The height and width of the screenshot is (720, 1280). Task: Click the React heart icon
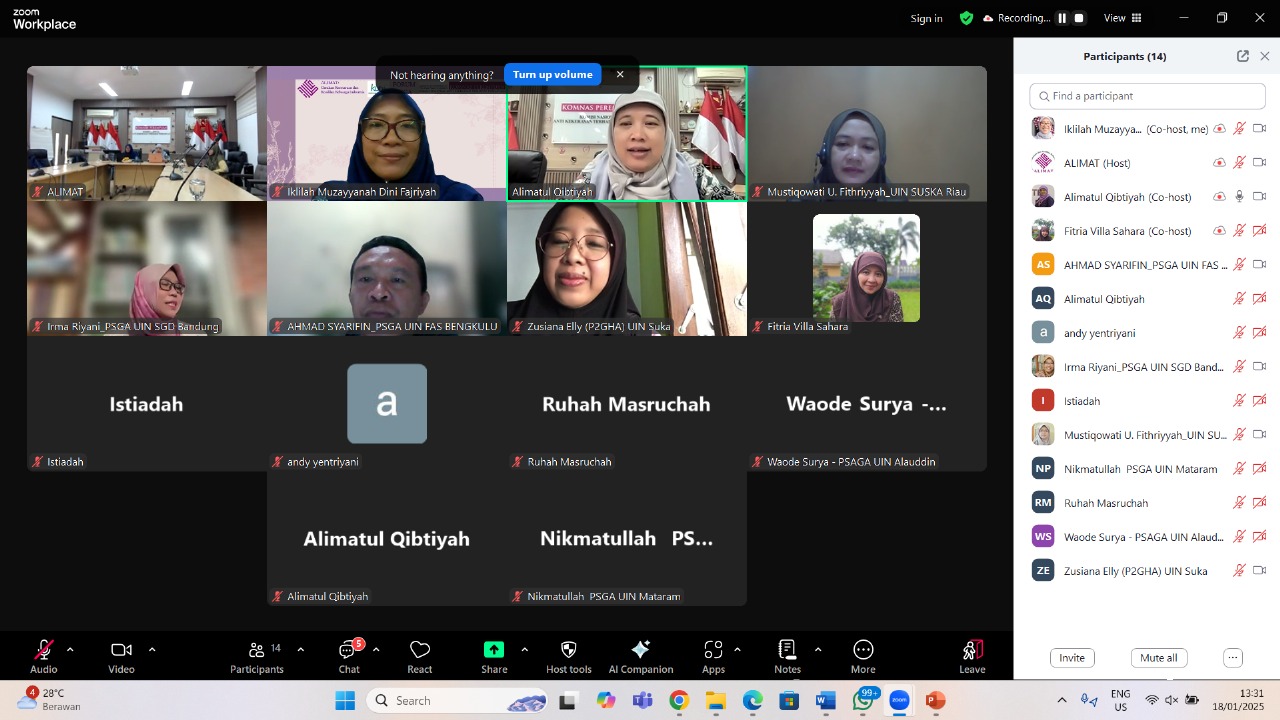[420, 656]
